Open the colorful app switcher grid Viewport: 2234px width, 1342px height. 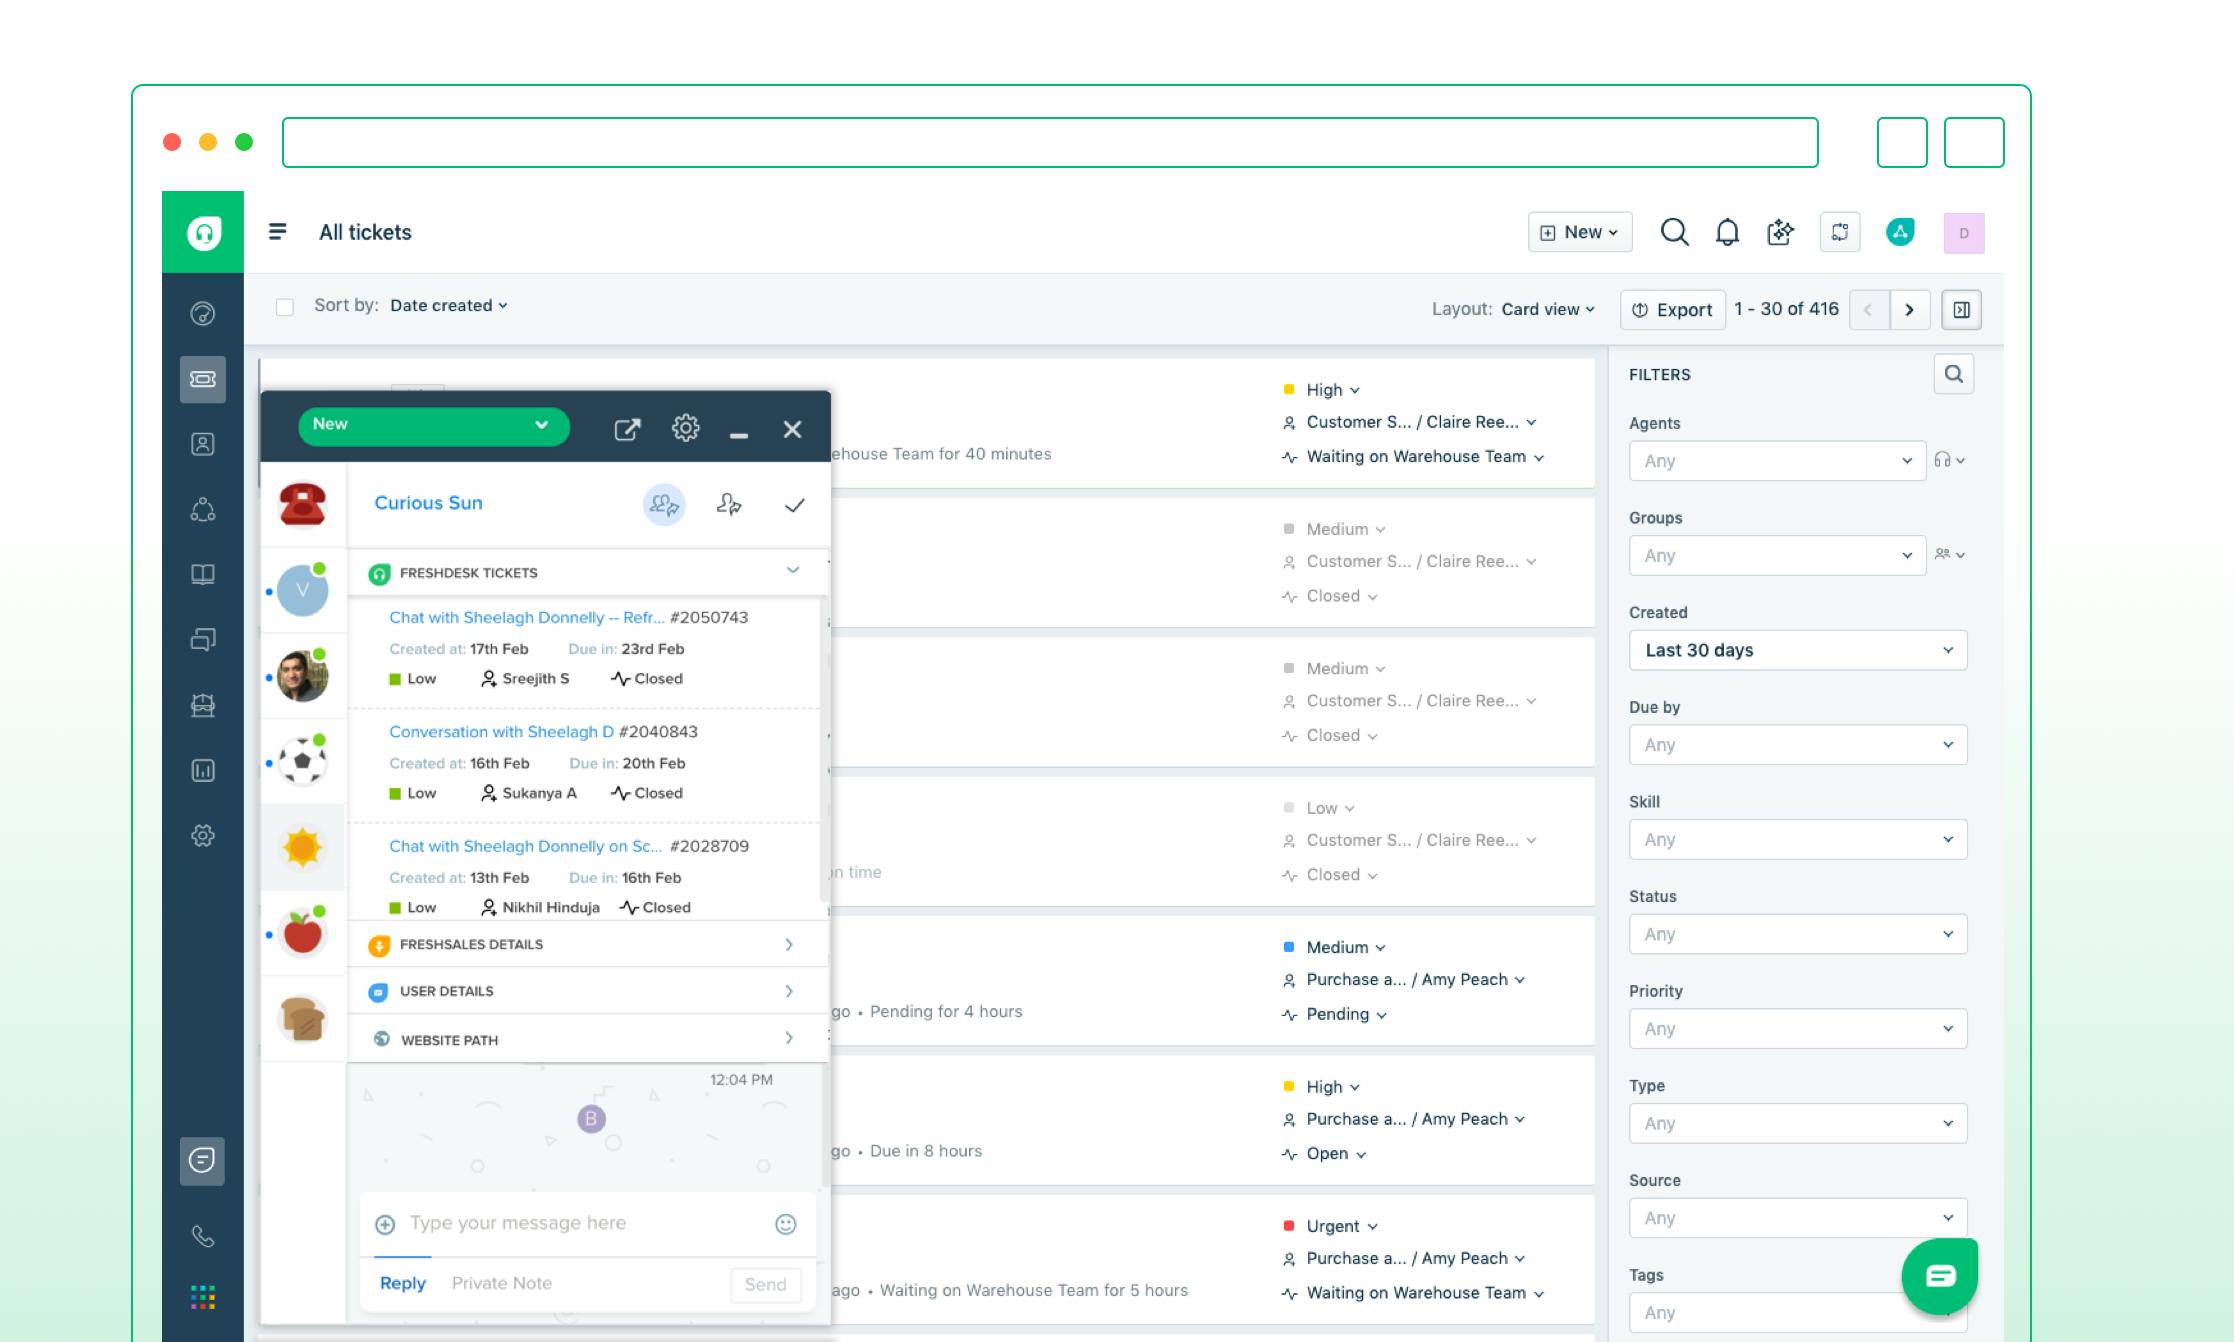point(203,1298)
